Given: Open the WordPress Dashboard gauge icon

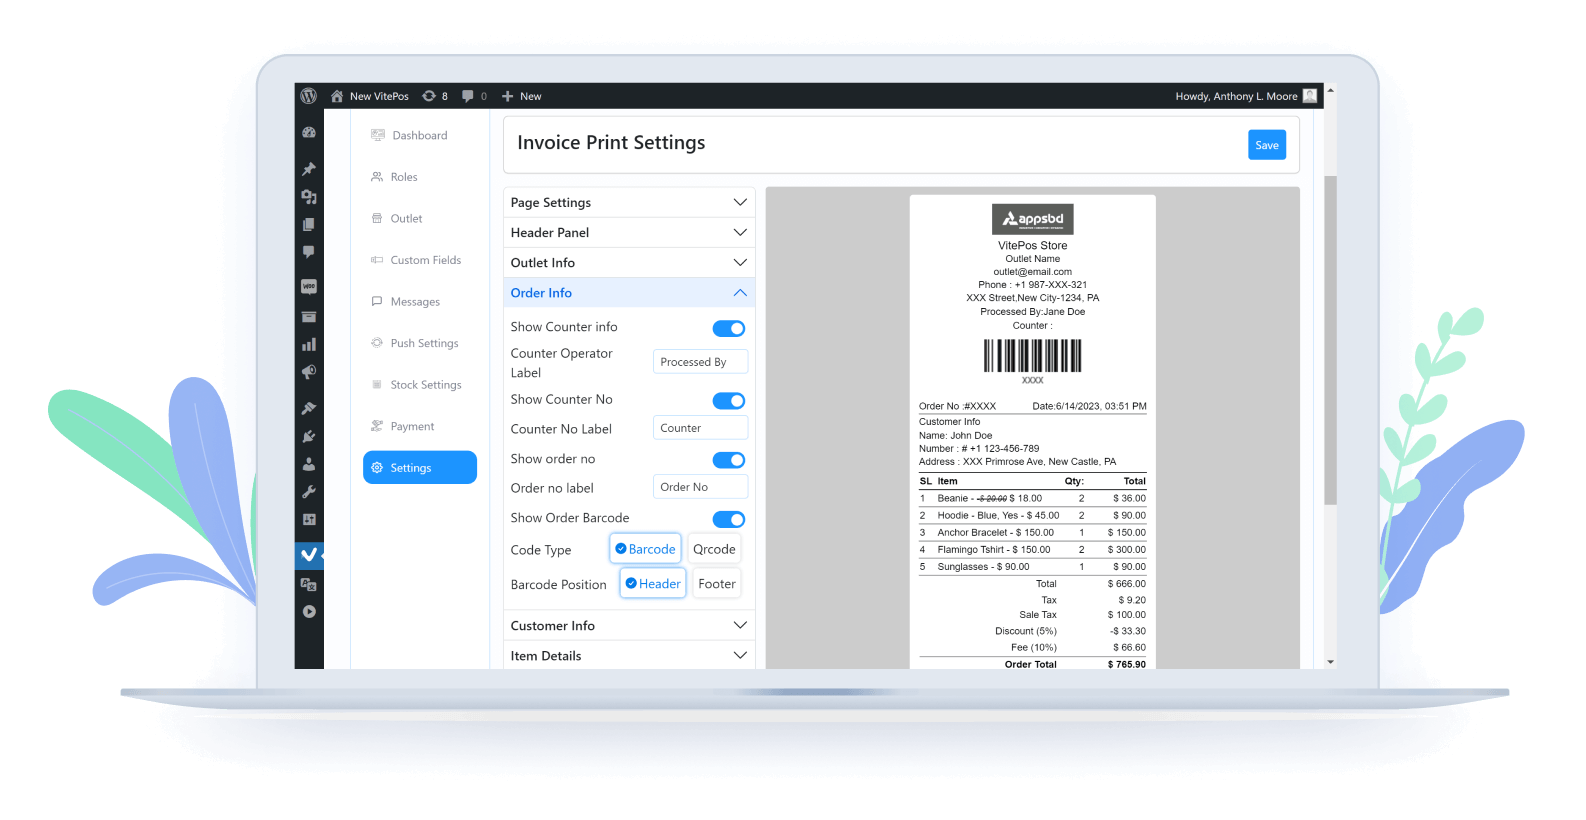Looking at the screenshot, I should tap(309, 132).
